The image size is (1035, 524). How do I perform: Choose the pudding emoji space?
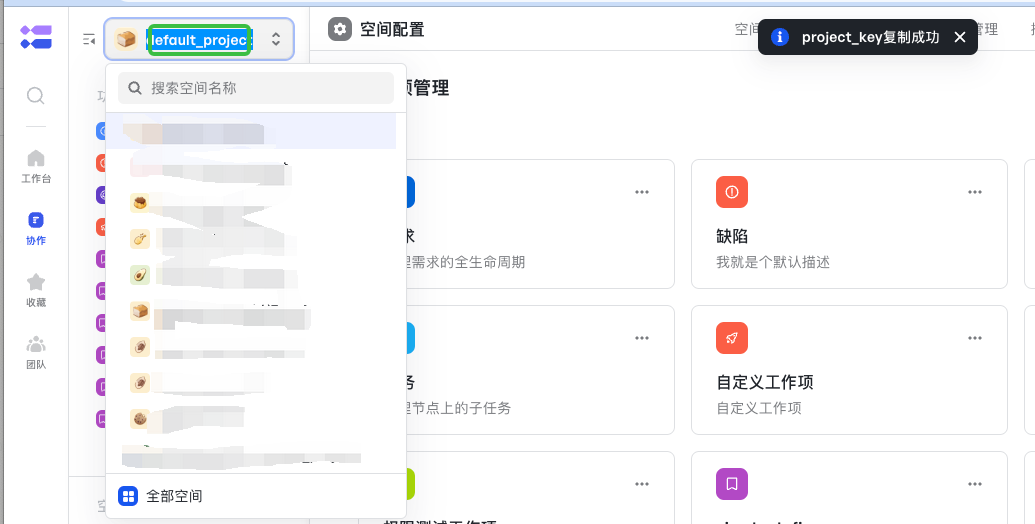coord(139,202)
